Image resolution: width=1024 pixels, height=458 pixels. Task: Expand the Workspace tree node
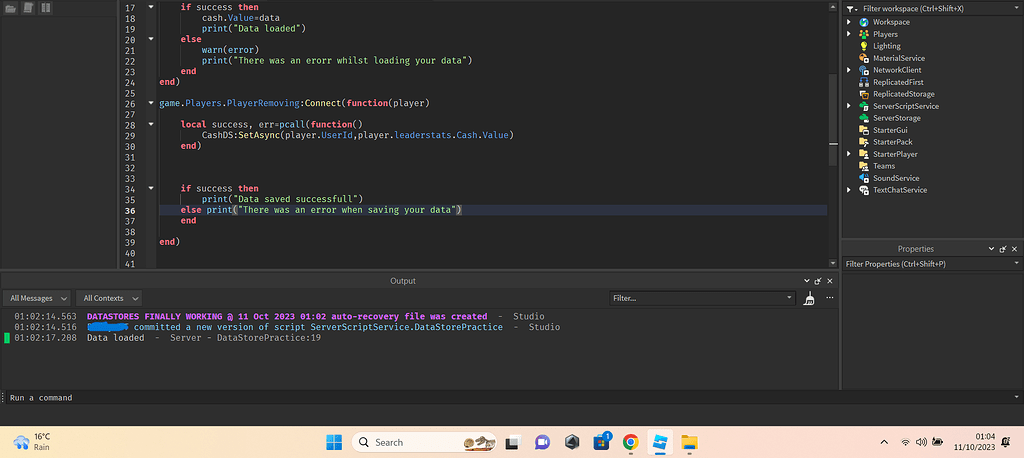tap(850, 22)
